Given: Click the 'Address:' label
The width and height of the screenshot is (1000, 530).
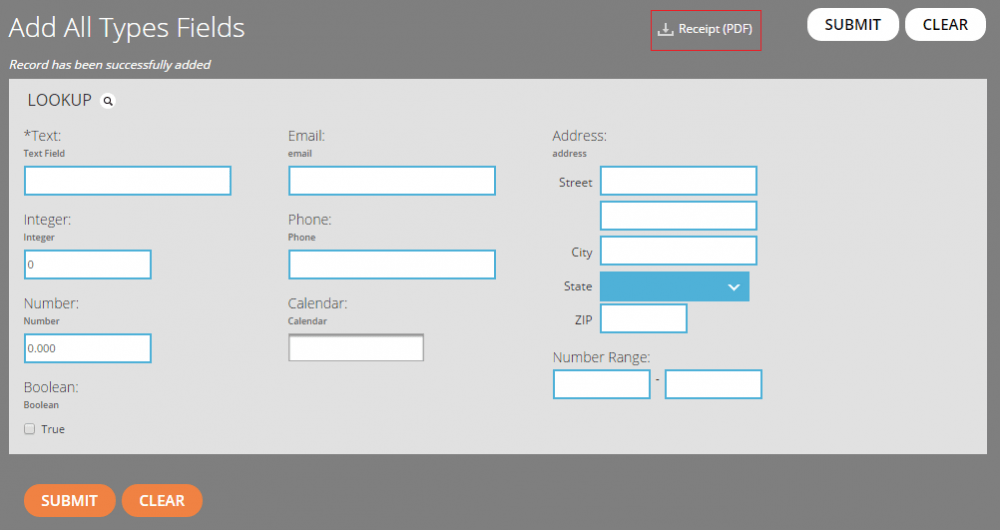Looking at the screenshot, I should (x=579, y=136).
